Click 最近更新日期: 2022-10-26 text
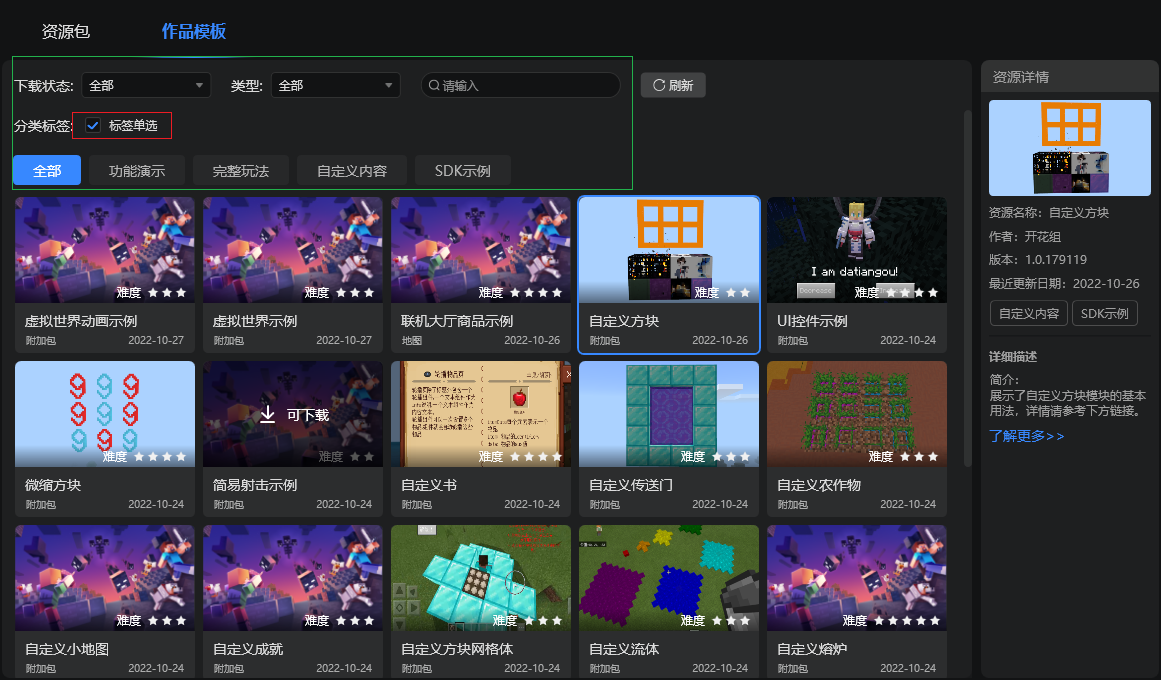The height and width of the screenshot is (680, 1161). pos(1064,283)
